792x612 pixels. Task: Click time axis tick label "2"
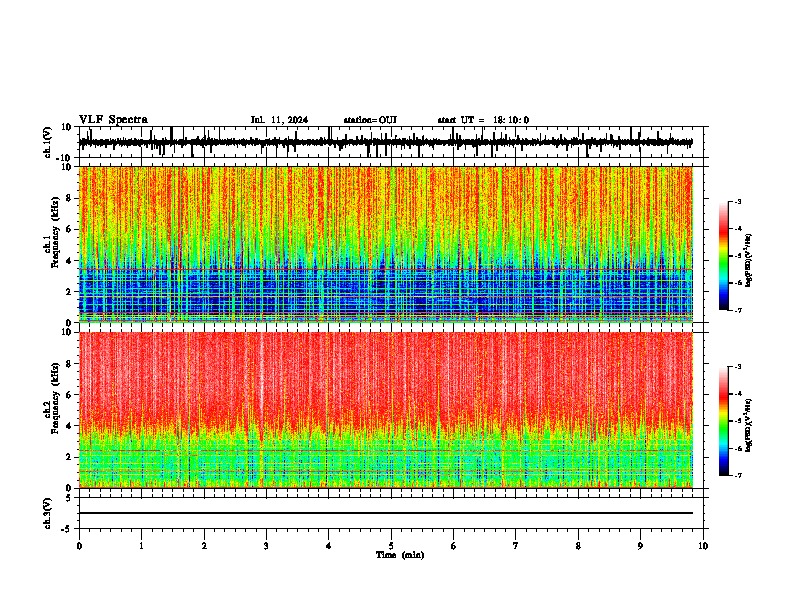[x=204, y=546]
